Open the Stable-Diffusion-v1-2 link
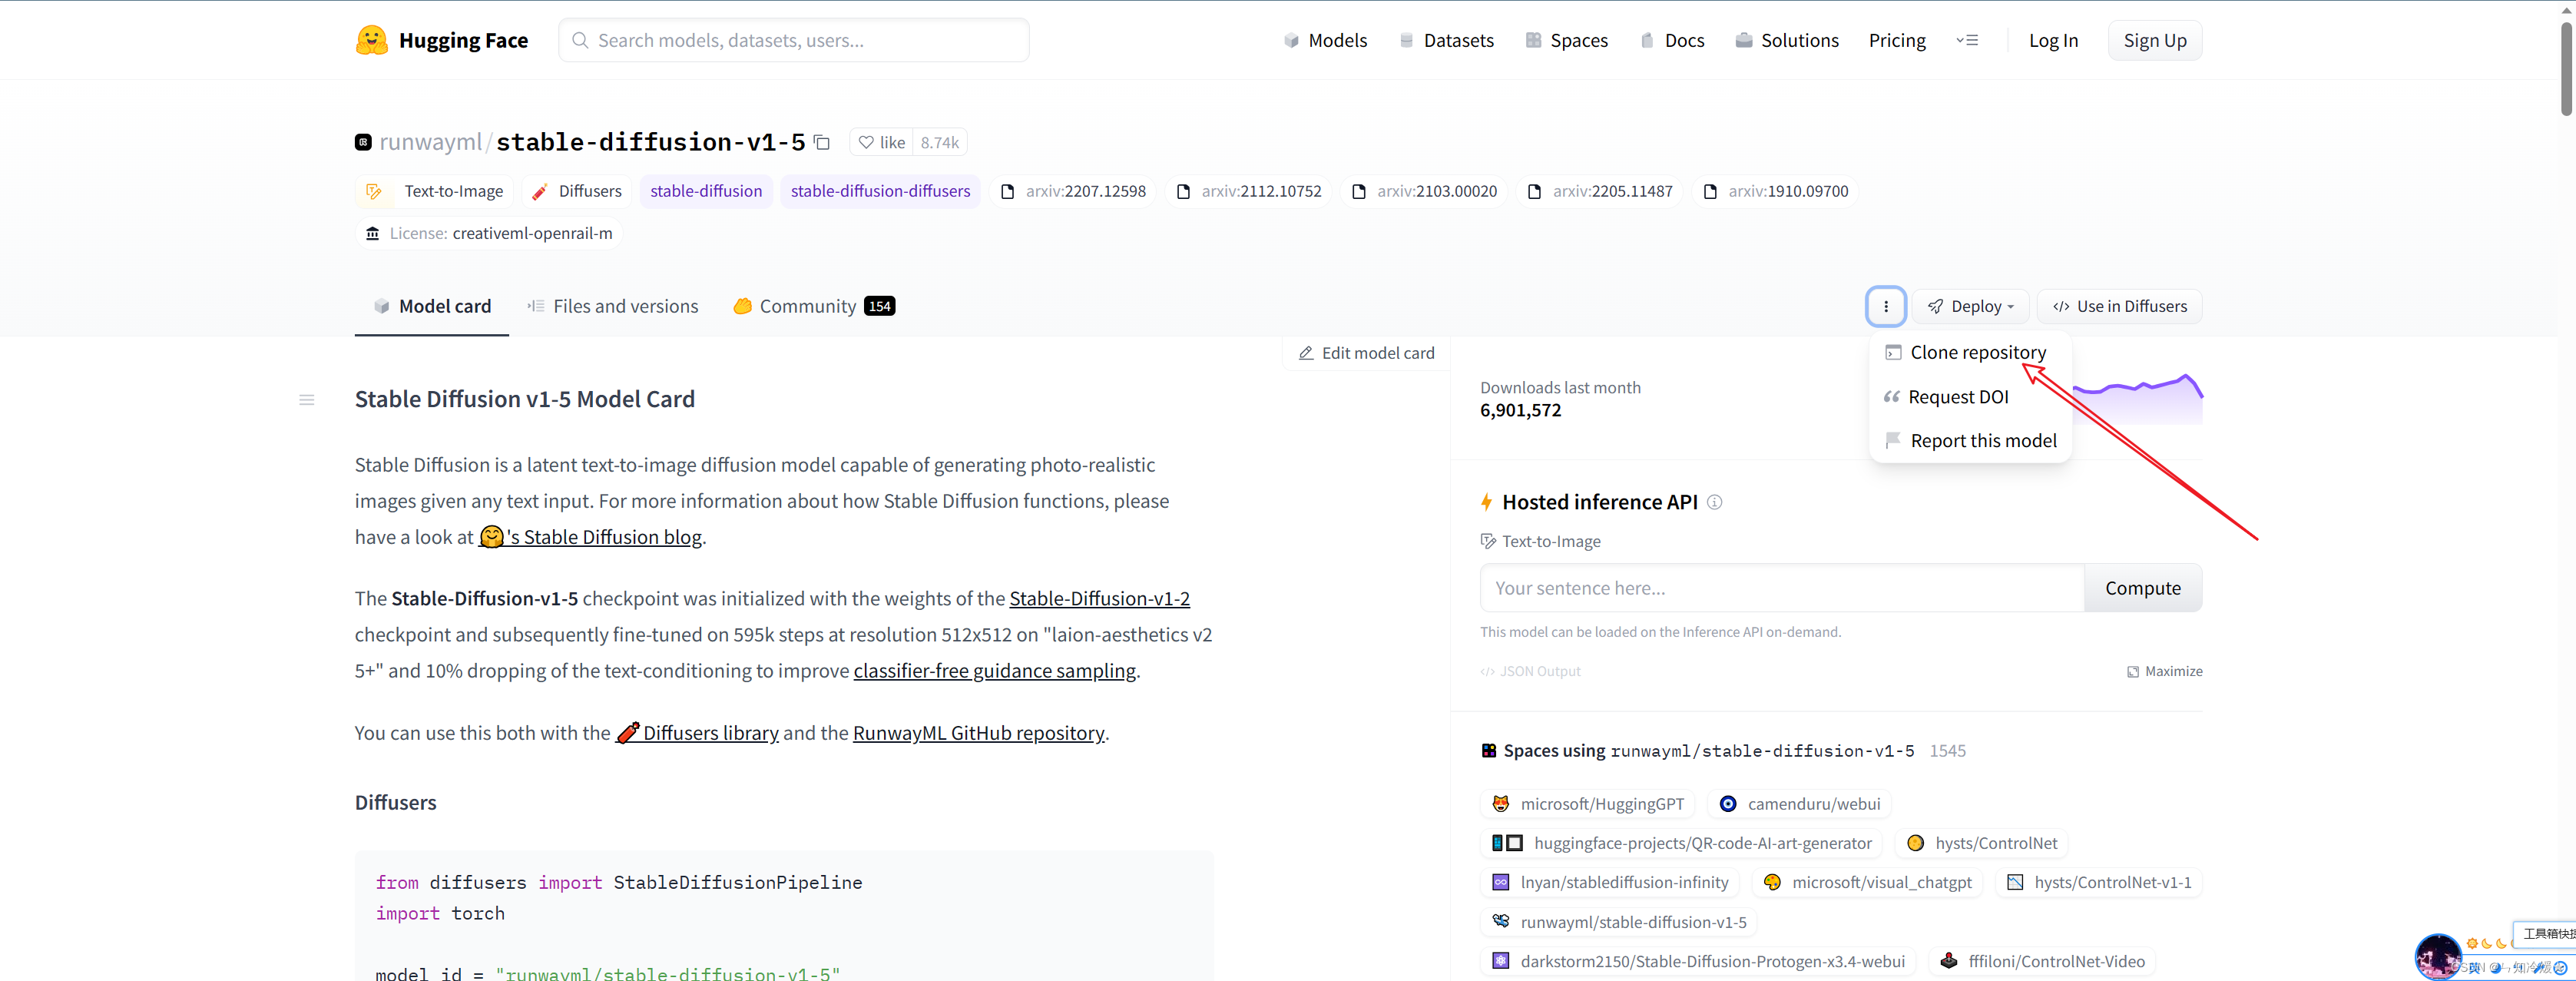The image size is (2576, 981). (1098, 598)
